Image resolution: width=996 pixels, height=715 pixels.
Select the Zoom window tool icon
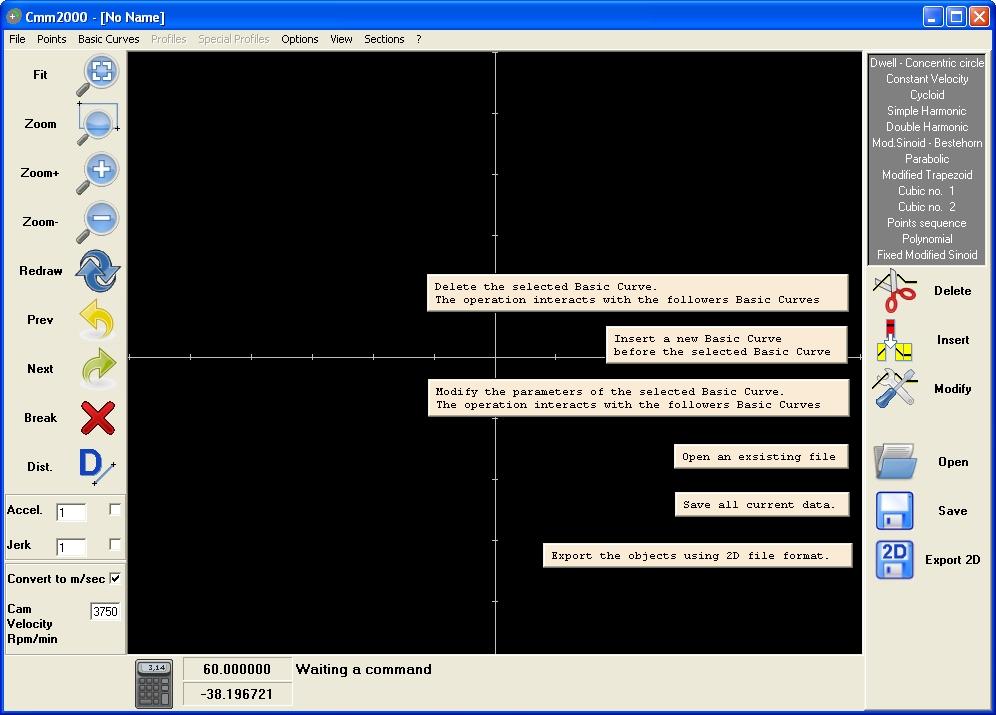[98, 124]
